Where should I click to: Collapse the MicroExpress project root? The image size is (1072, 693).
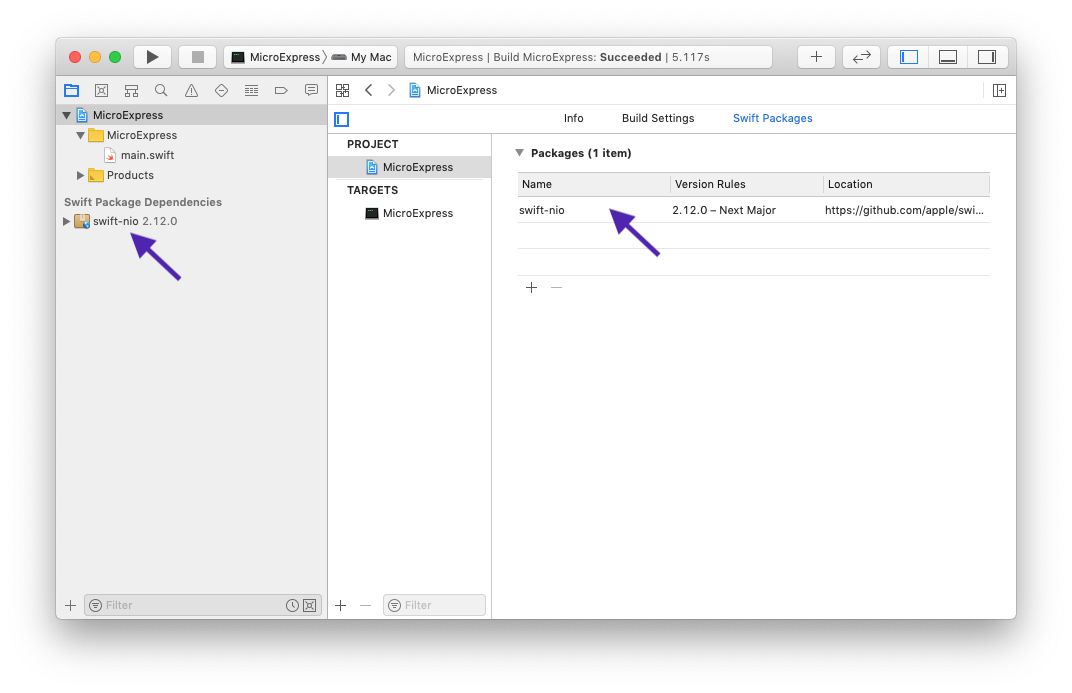66,116
